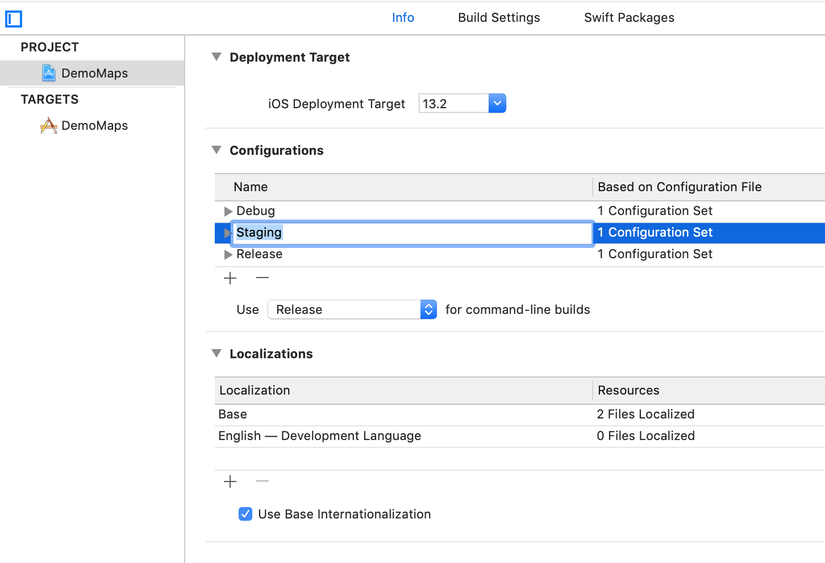Select the Info tab

click(403, 18)
